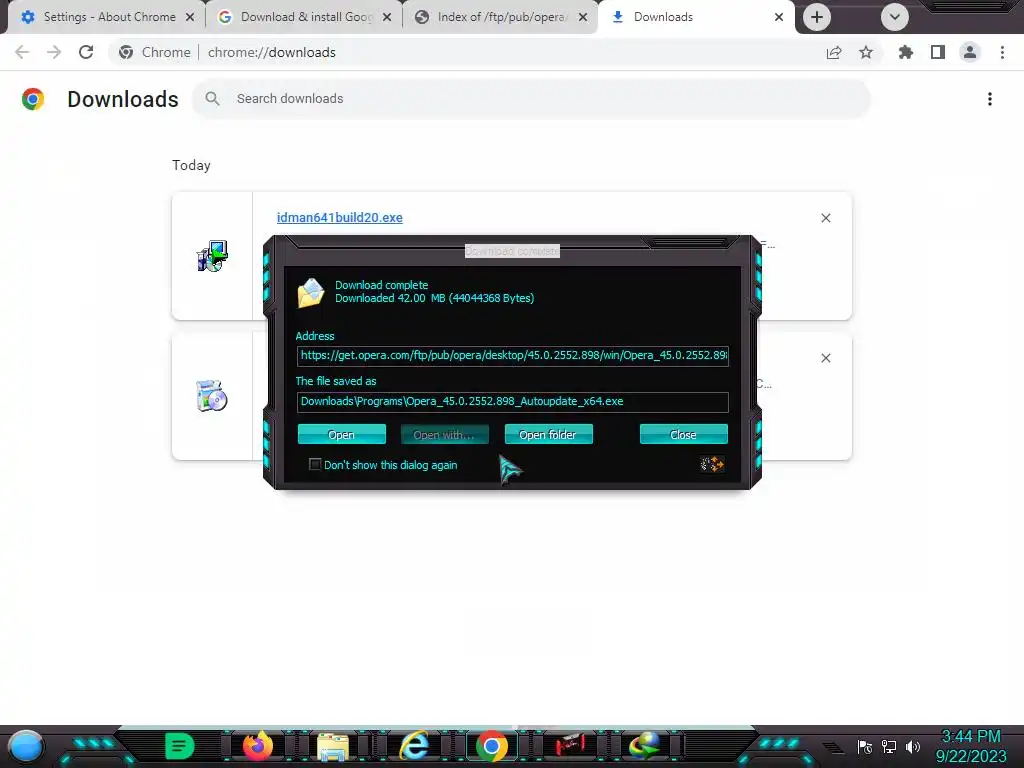The width and height of the screenshot is (1024, 768).
Task: Open Internet Download Manager taskbar icon
Action: [x=645, y=746]
